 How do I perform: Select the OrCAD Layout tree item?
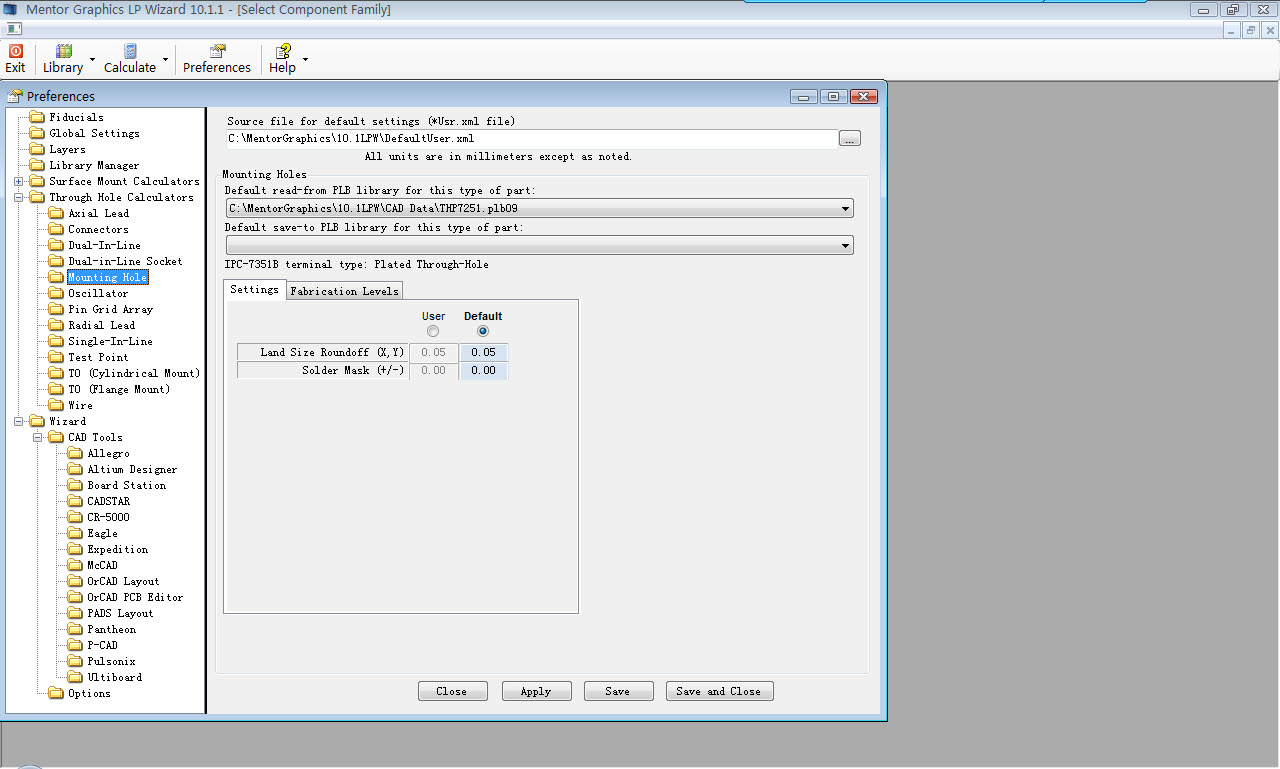[x=123, y=581]
